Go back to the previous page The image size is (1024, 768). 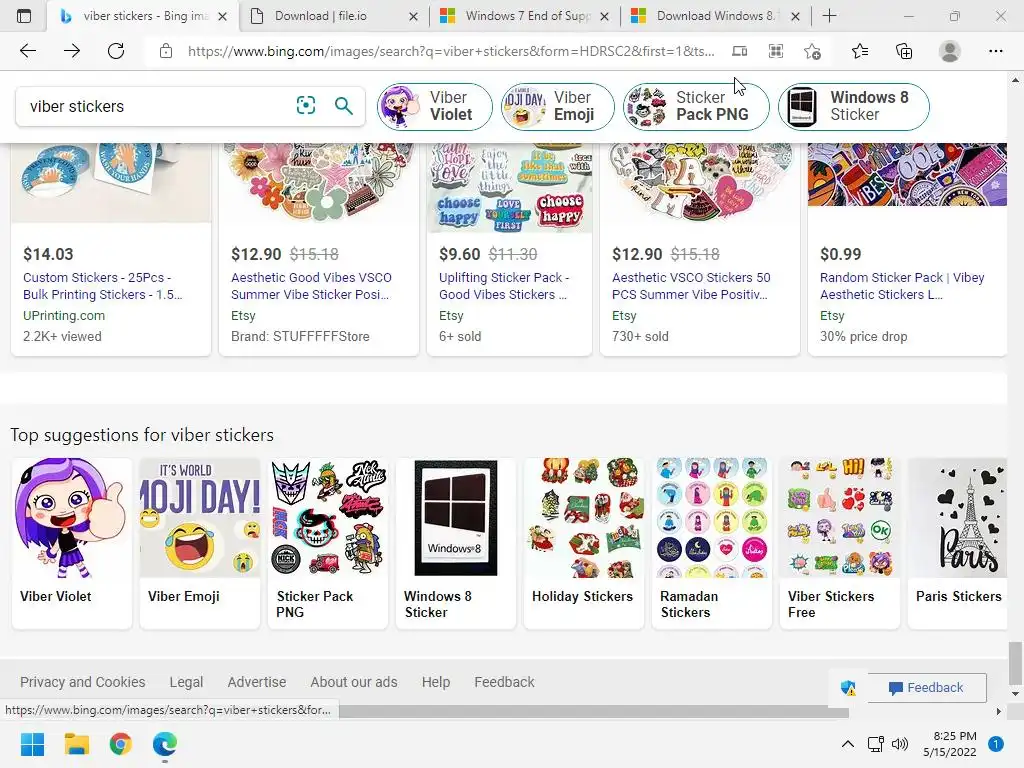[x=27, y=51]
